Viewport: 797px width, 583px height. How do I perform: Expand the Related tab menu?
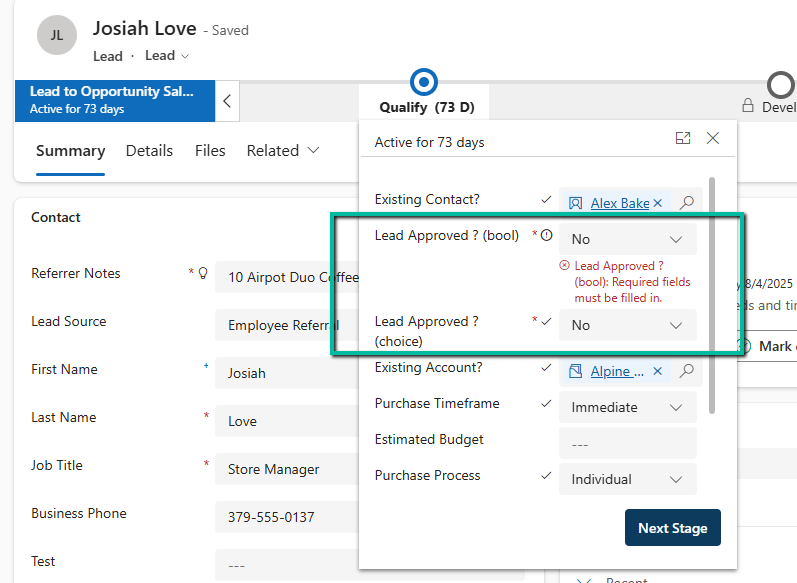(x=283, y=151)
